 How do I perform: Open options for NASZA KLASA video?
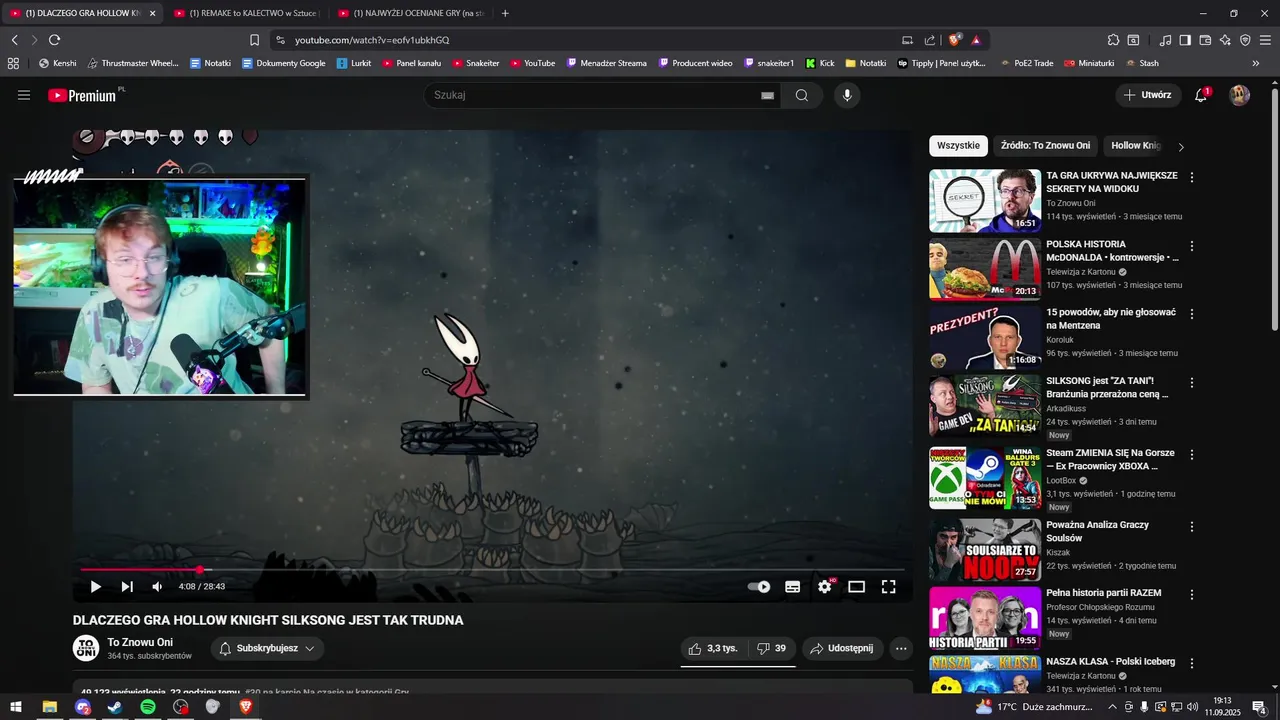tap(1191, 663)
